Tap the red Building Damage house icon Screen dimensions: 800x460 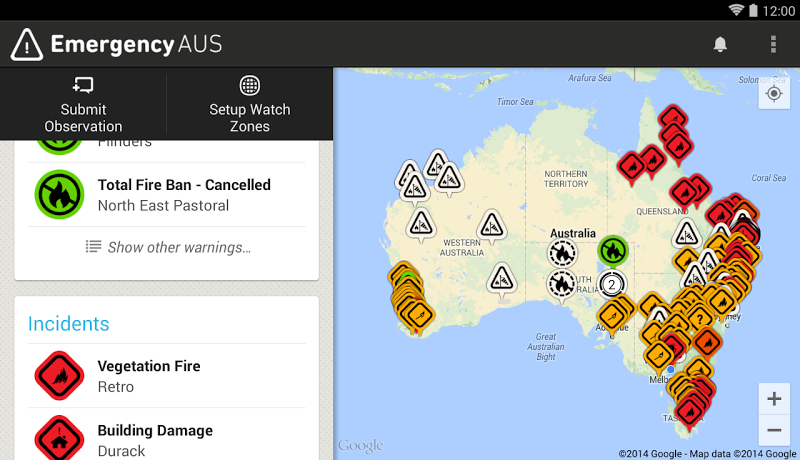[x=59, y=439]
